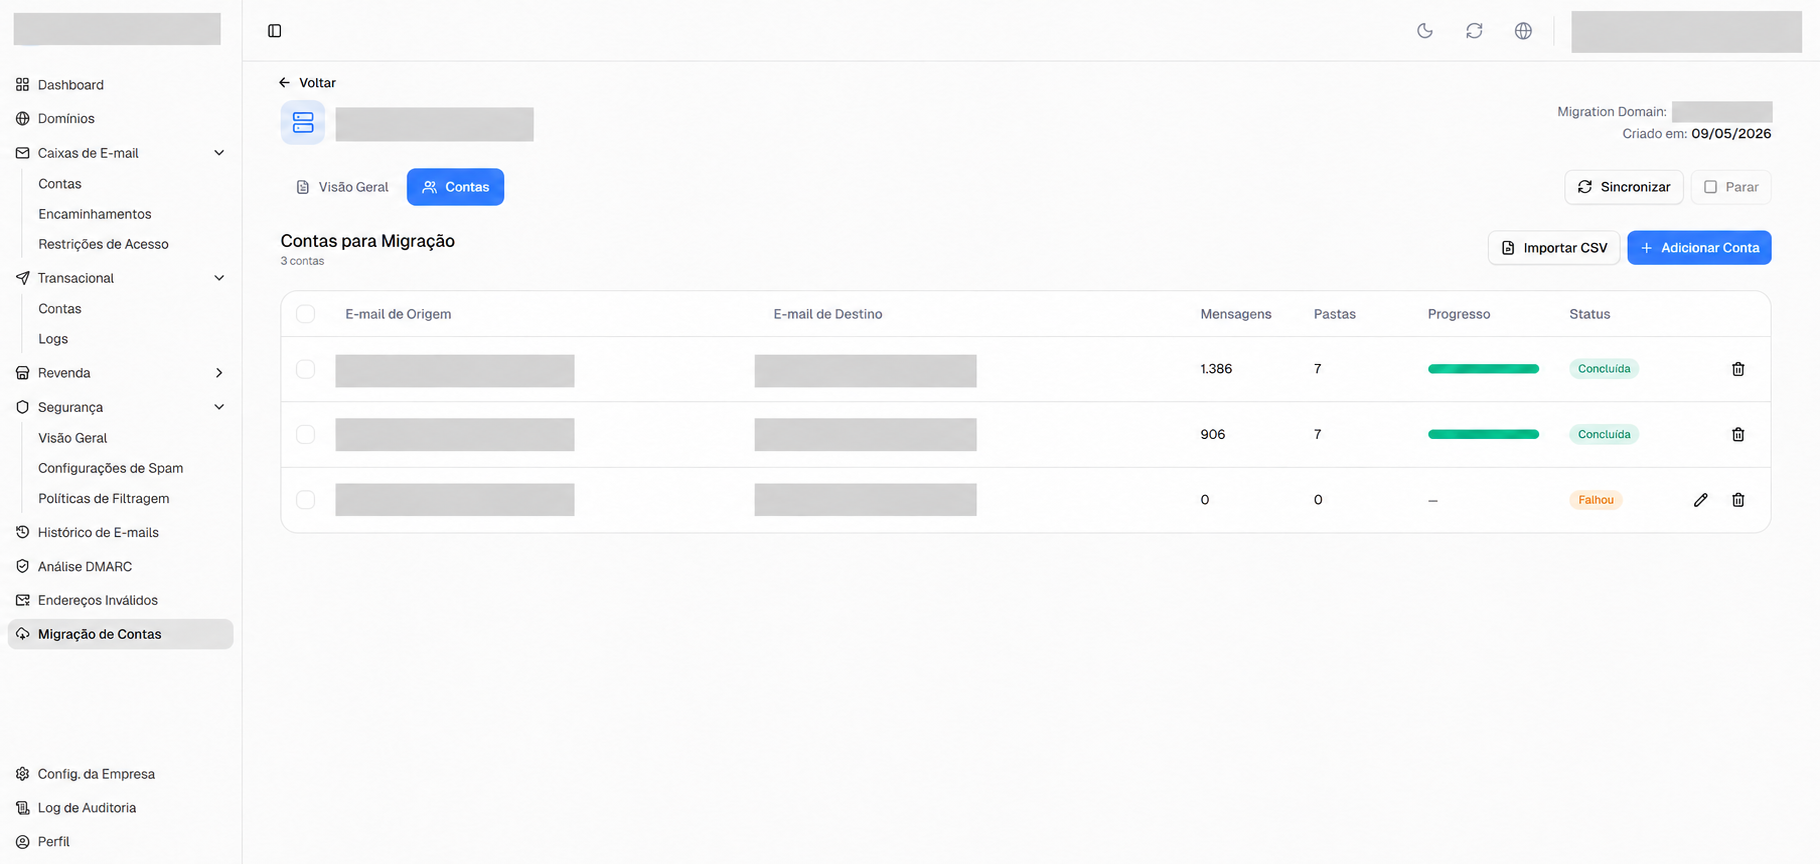1820x864 pixels.
Task: Check the row with 1.386 messages
Action: click(306, 369)
